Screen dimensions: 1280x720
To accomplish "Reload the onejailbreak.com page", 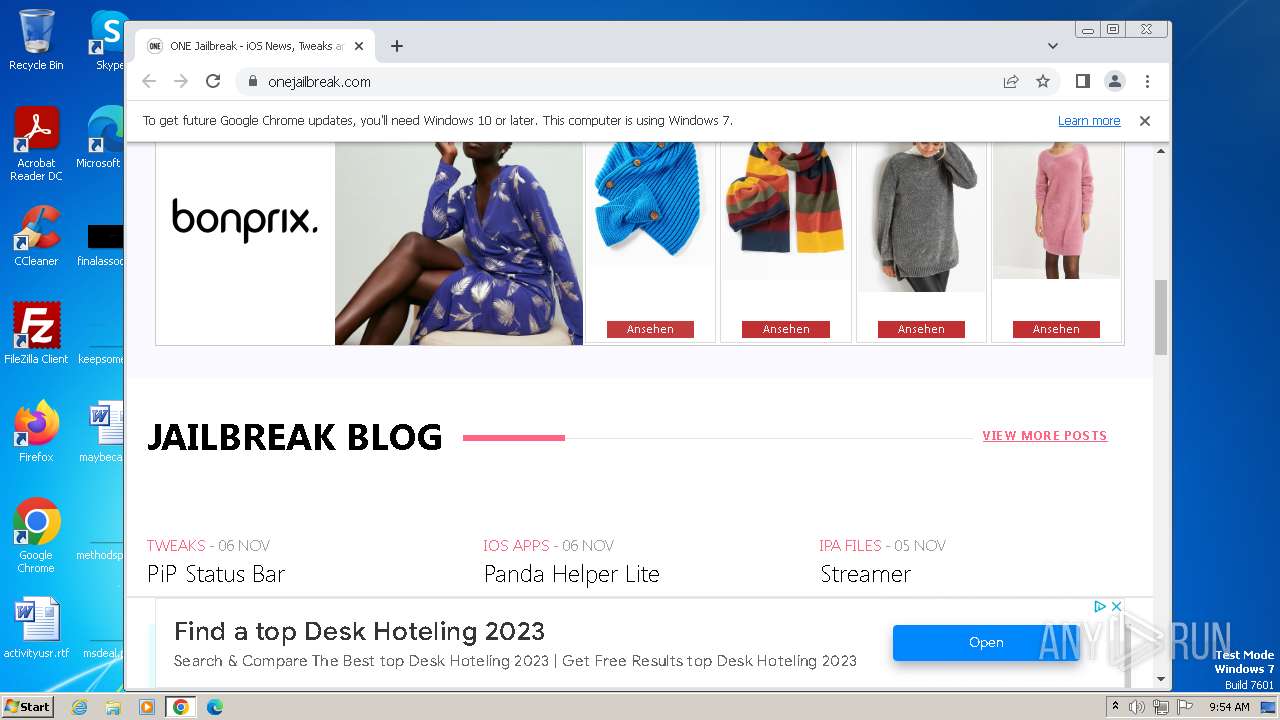I will point(213,82).
